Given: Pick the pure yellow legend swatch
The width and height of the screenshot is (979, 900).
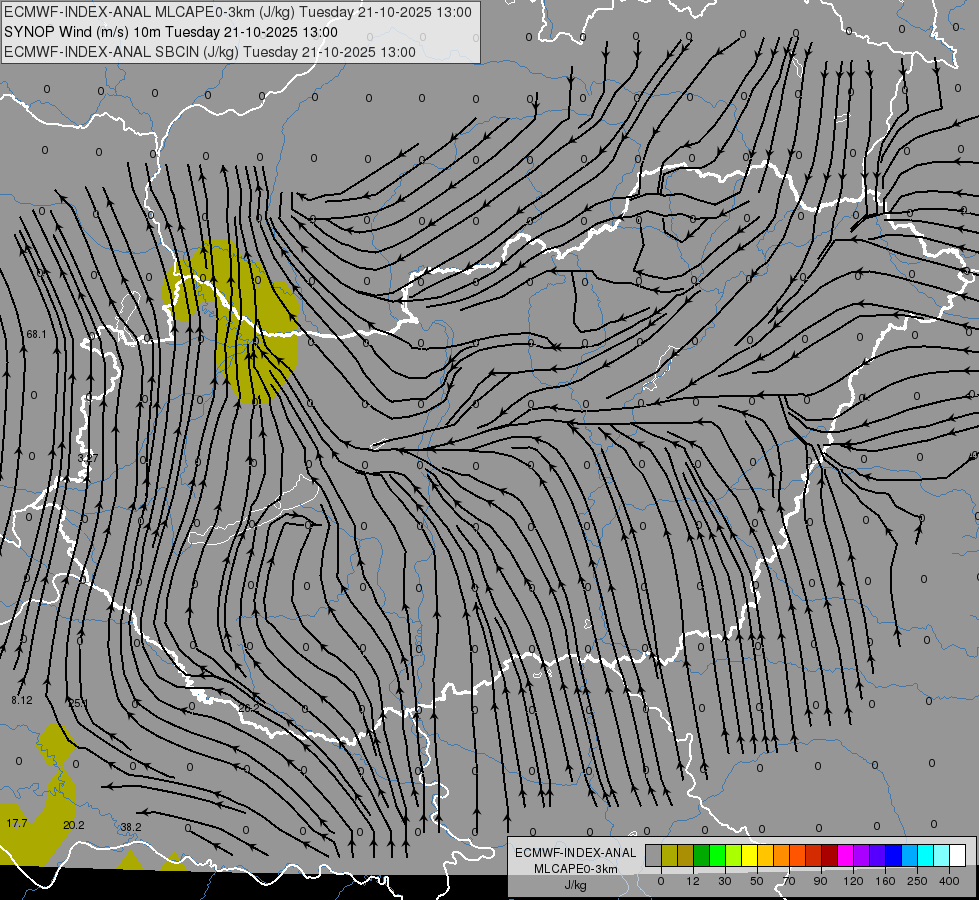Looking at the screenshot, I should (x=750, y=856).
